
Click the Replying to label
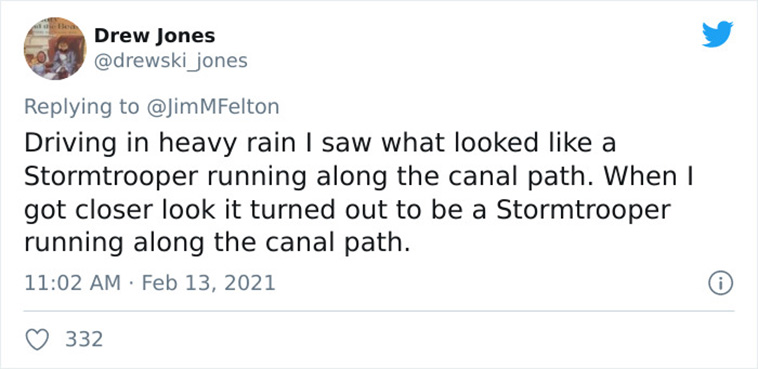[x=82, y=107]
